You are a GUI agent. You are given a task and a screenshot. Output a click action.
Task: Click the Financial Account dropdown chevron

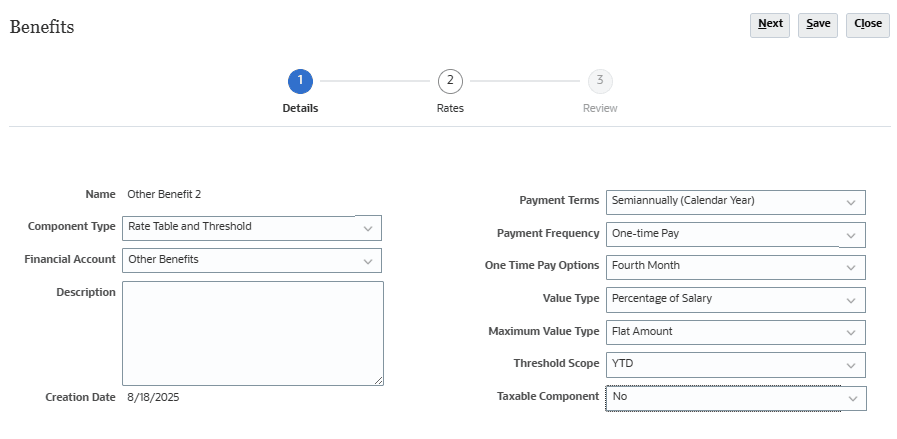tap(368, 261)
